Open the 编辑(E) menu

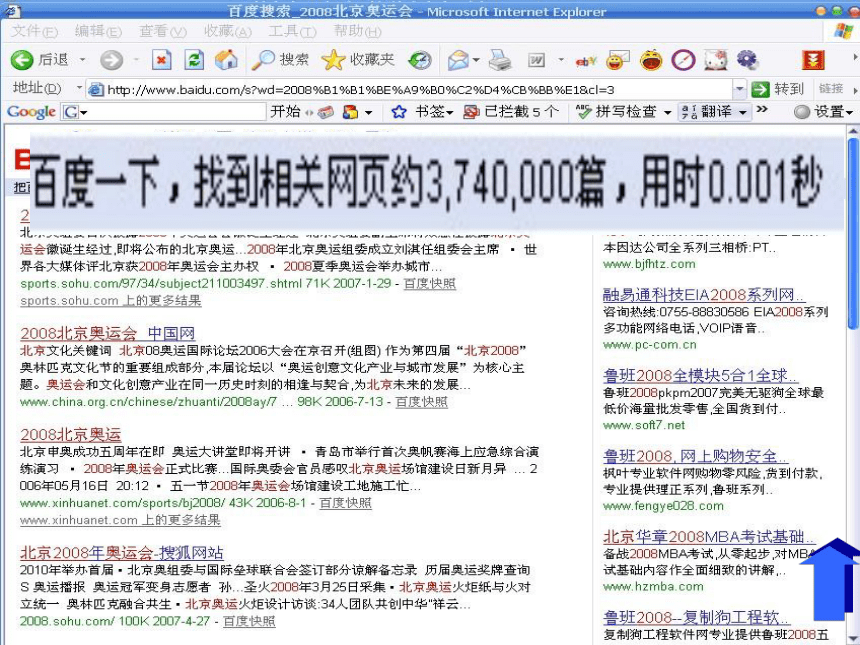click(98, 31)
